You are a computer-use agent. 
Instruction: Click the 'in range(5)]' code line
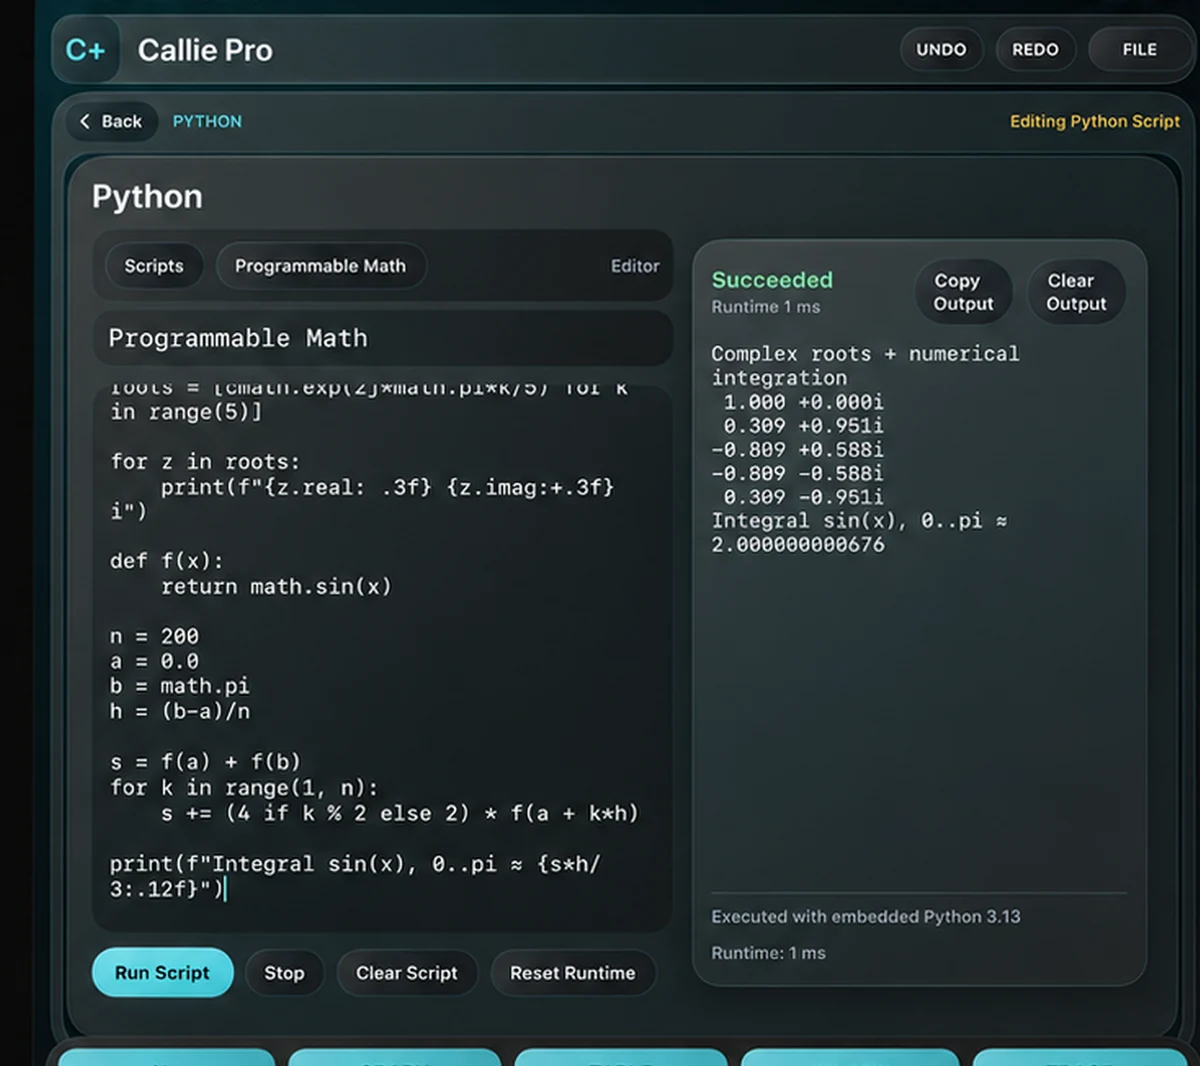186,412
